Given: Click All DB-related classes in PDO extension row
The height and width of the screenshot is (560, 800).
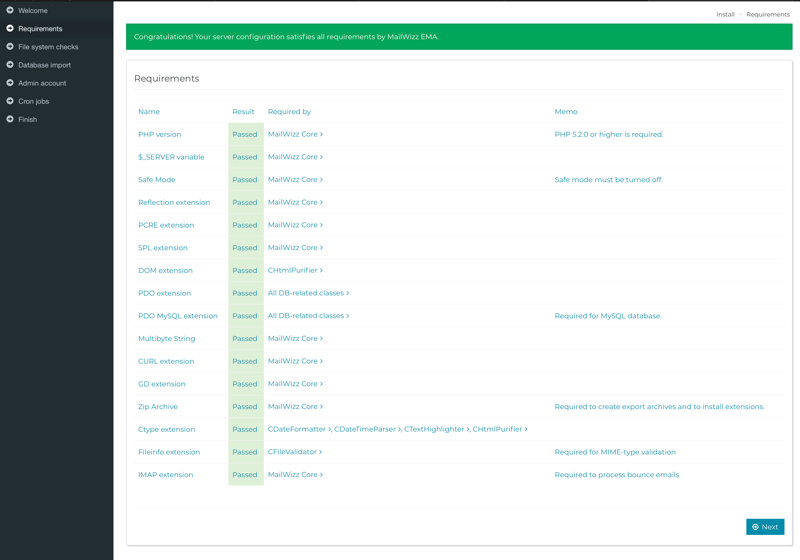Looking at the screenshot, I should coord(308,293).
